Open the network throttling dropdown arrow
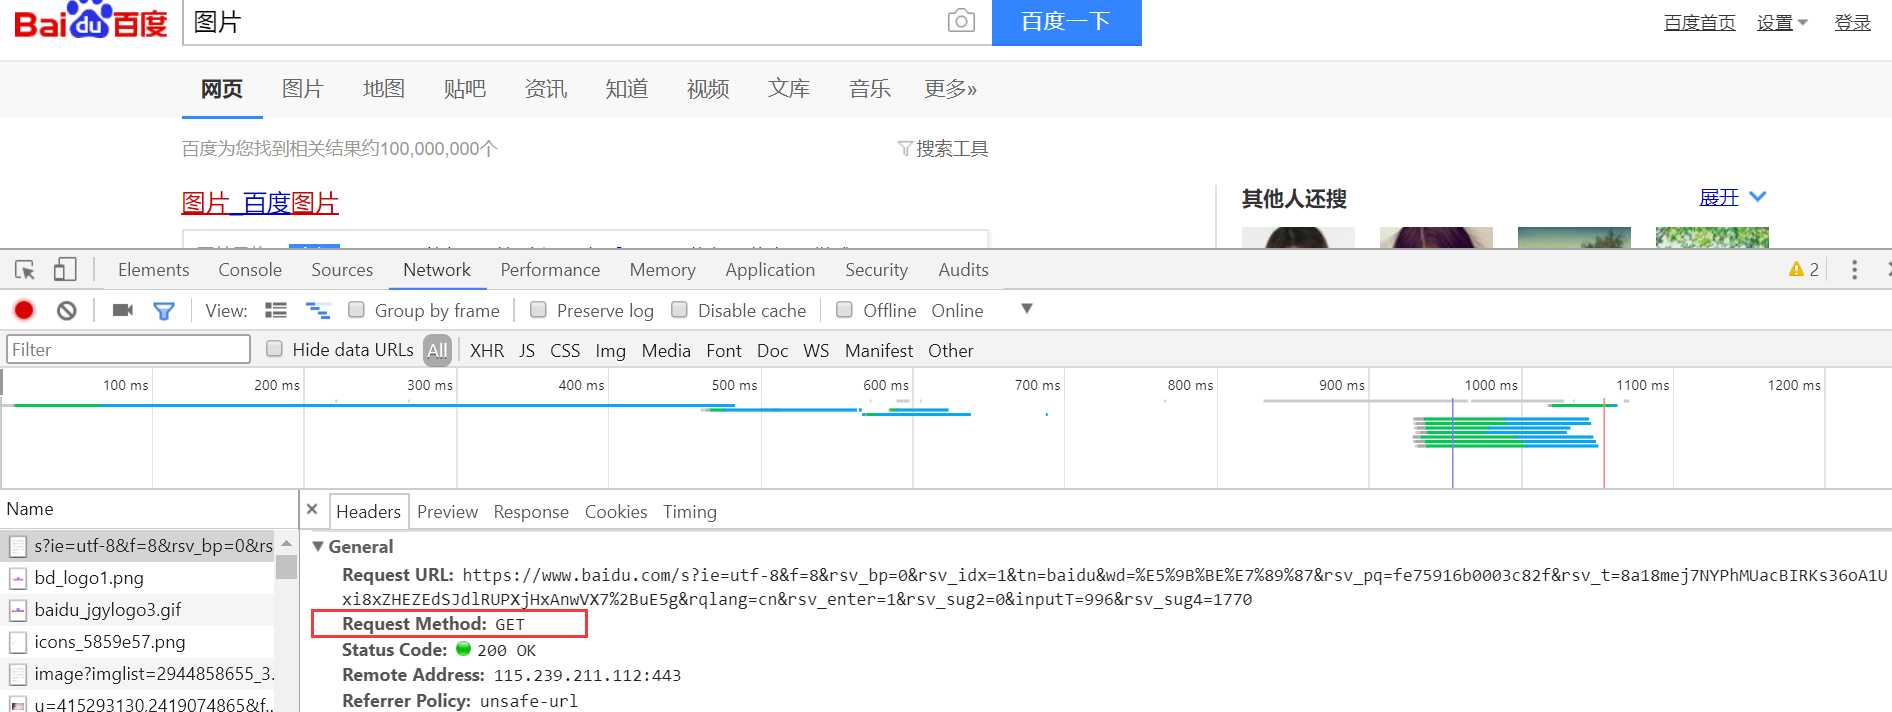This screenshot has width=1892, height=712. click(x=1026, y=309)
